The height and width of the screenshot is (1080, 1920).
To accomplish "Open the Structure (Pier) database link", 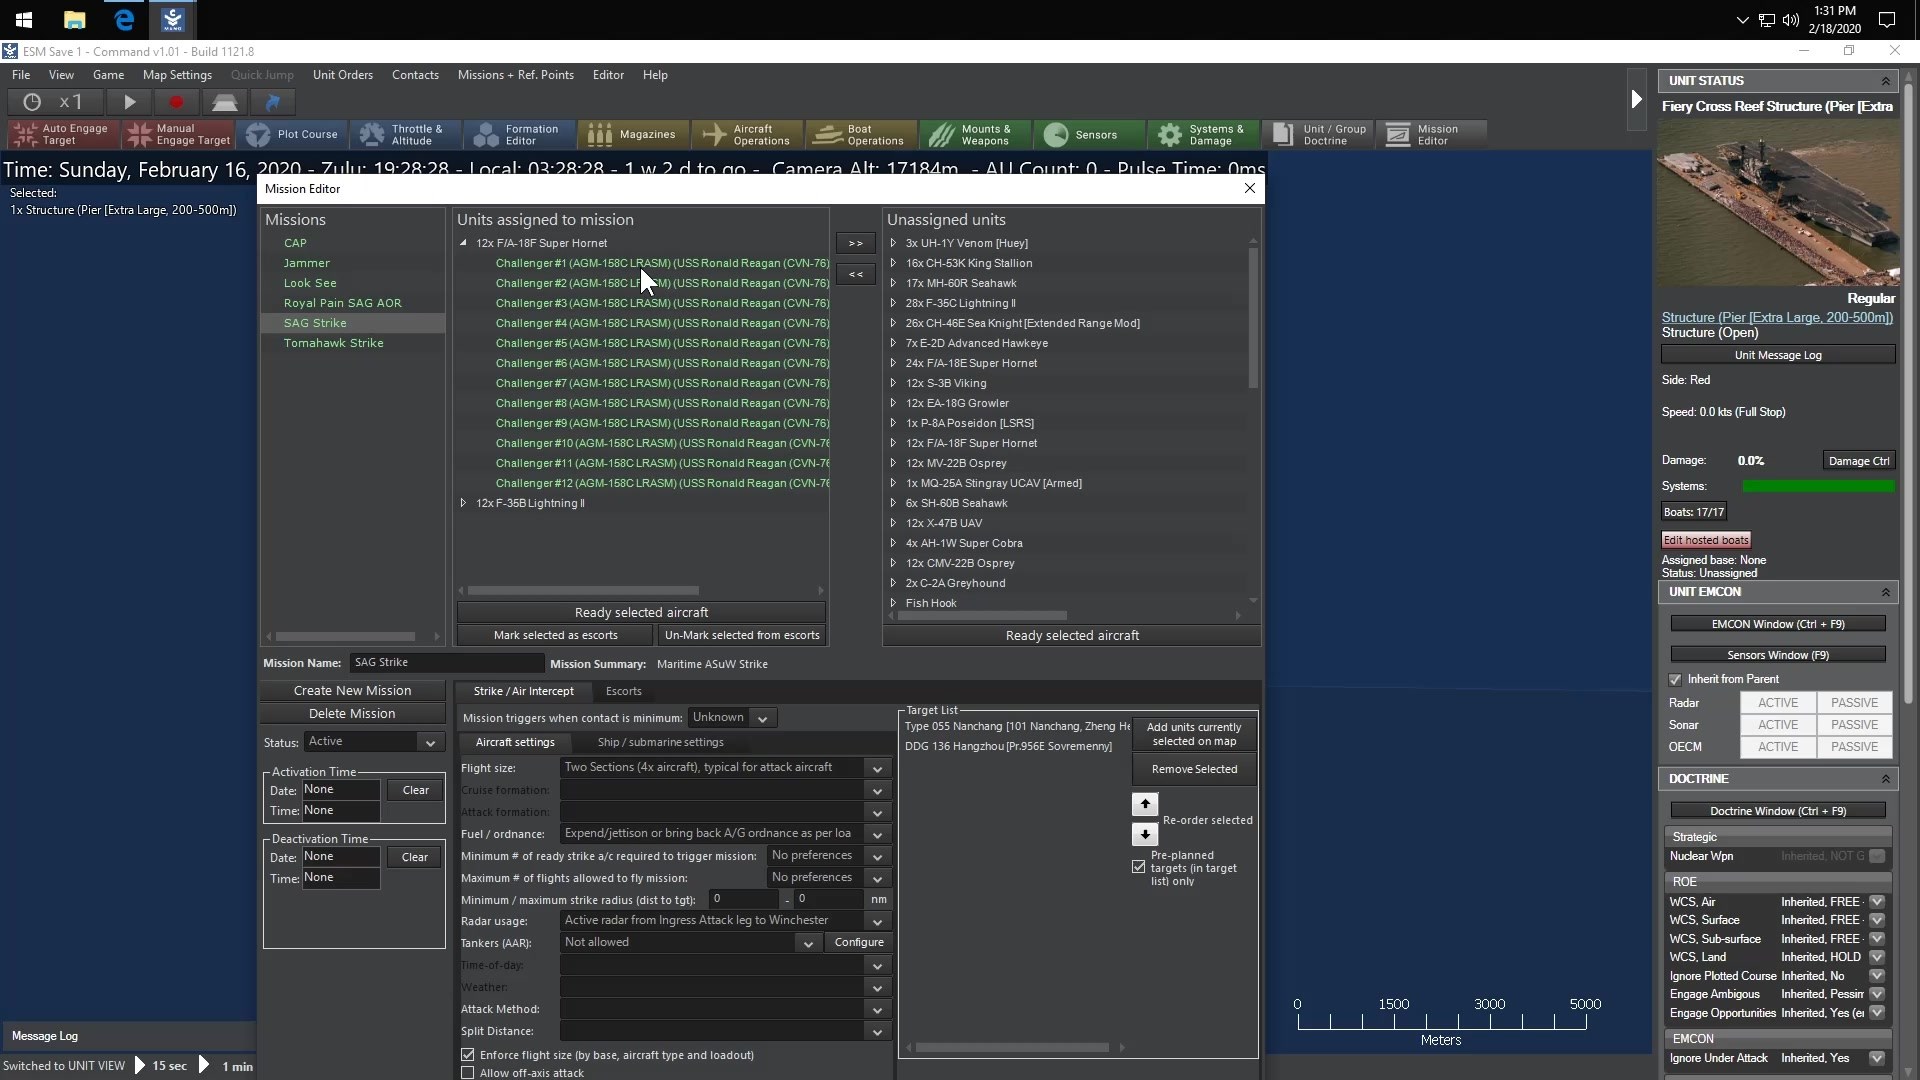I will pos(1777,318).
